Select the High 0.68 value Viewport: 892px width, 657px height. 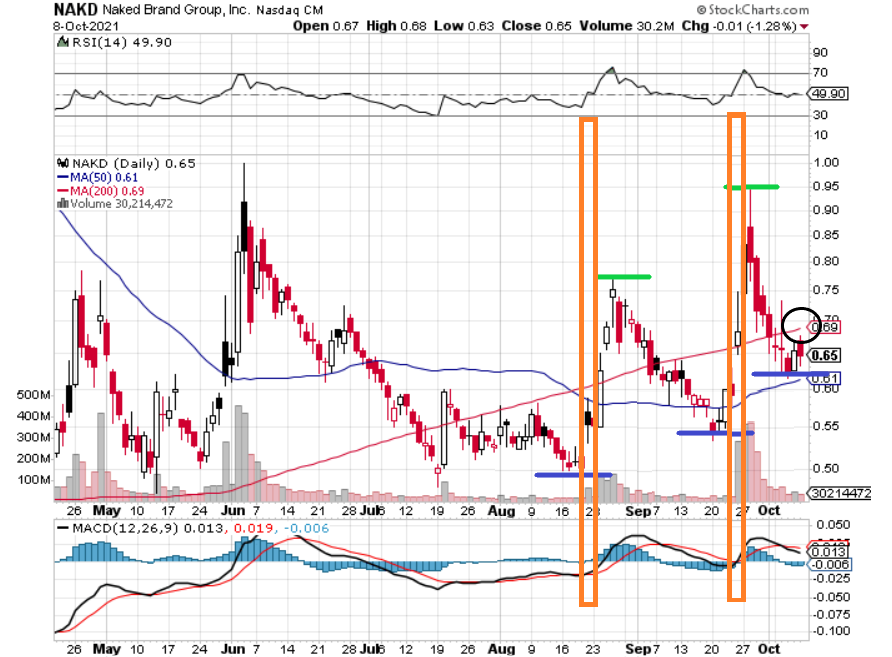(396, 26)
